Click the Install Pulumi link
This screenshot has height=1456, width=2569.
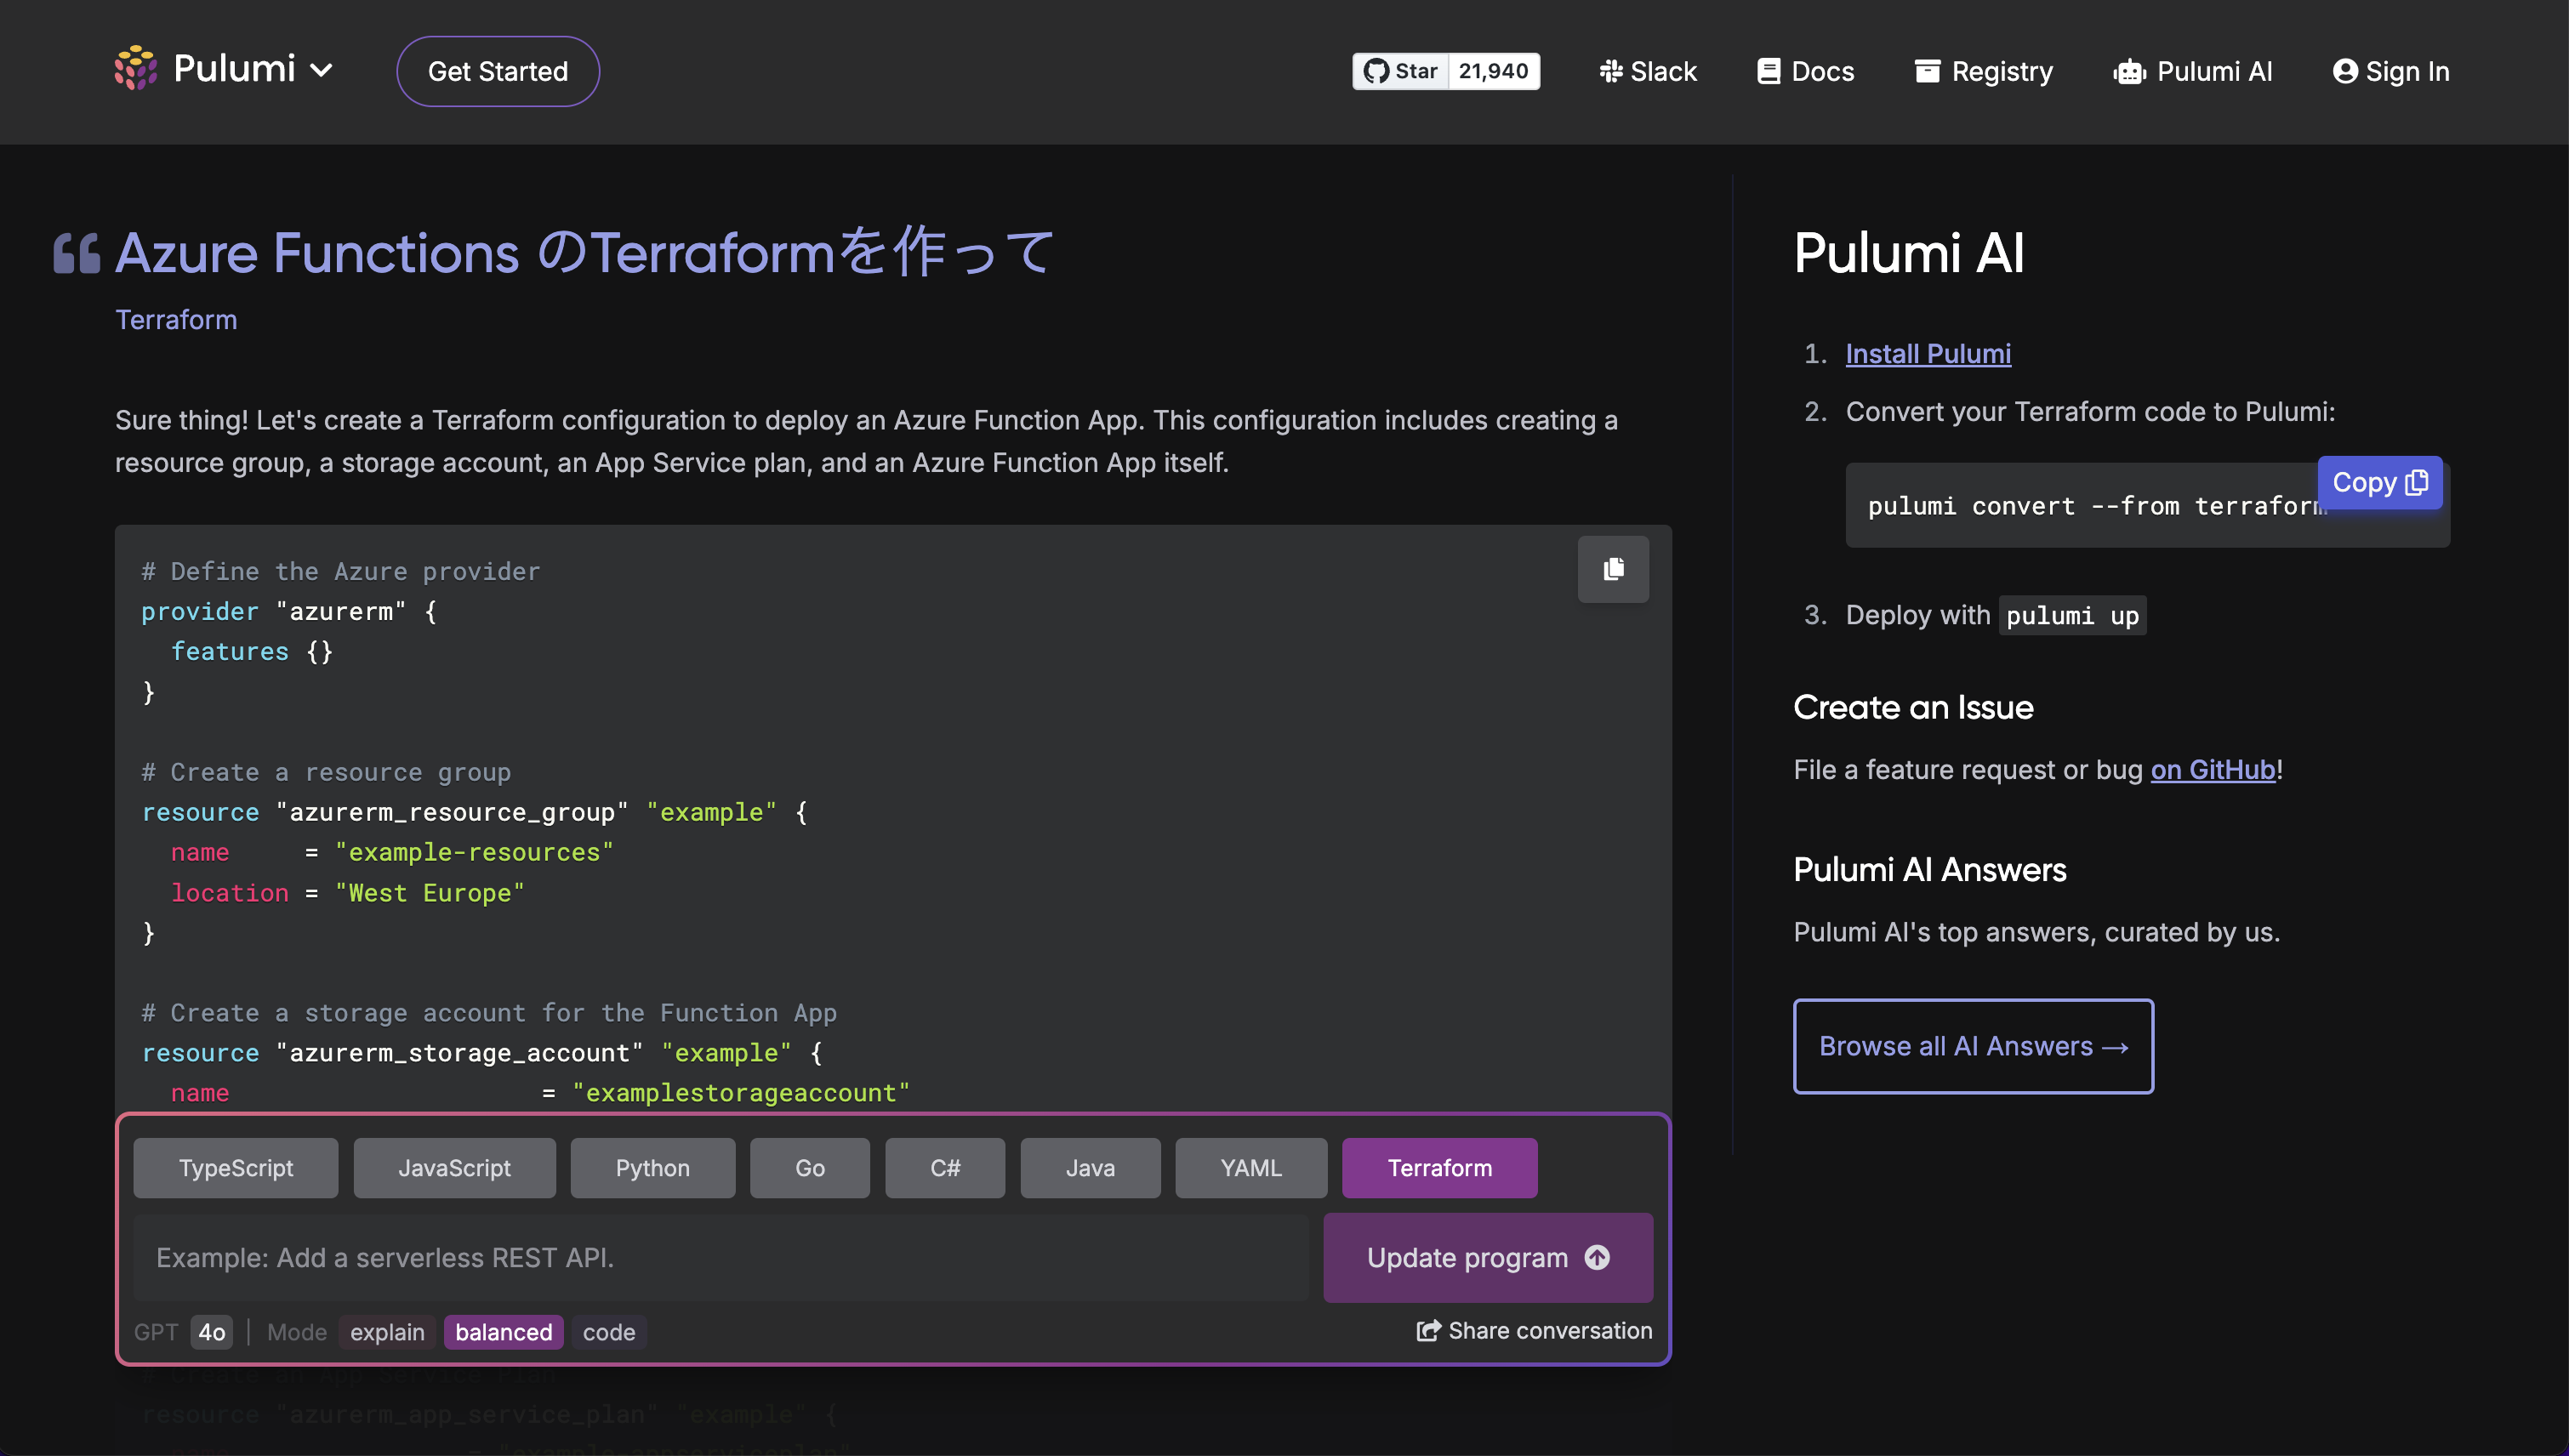pos(1928,354)
